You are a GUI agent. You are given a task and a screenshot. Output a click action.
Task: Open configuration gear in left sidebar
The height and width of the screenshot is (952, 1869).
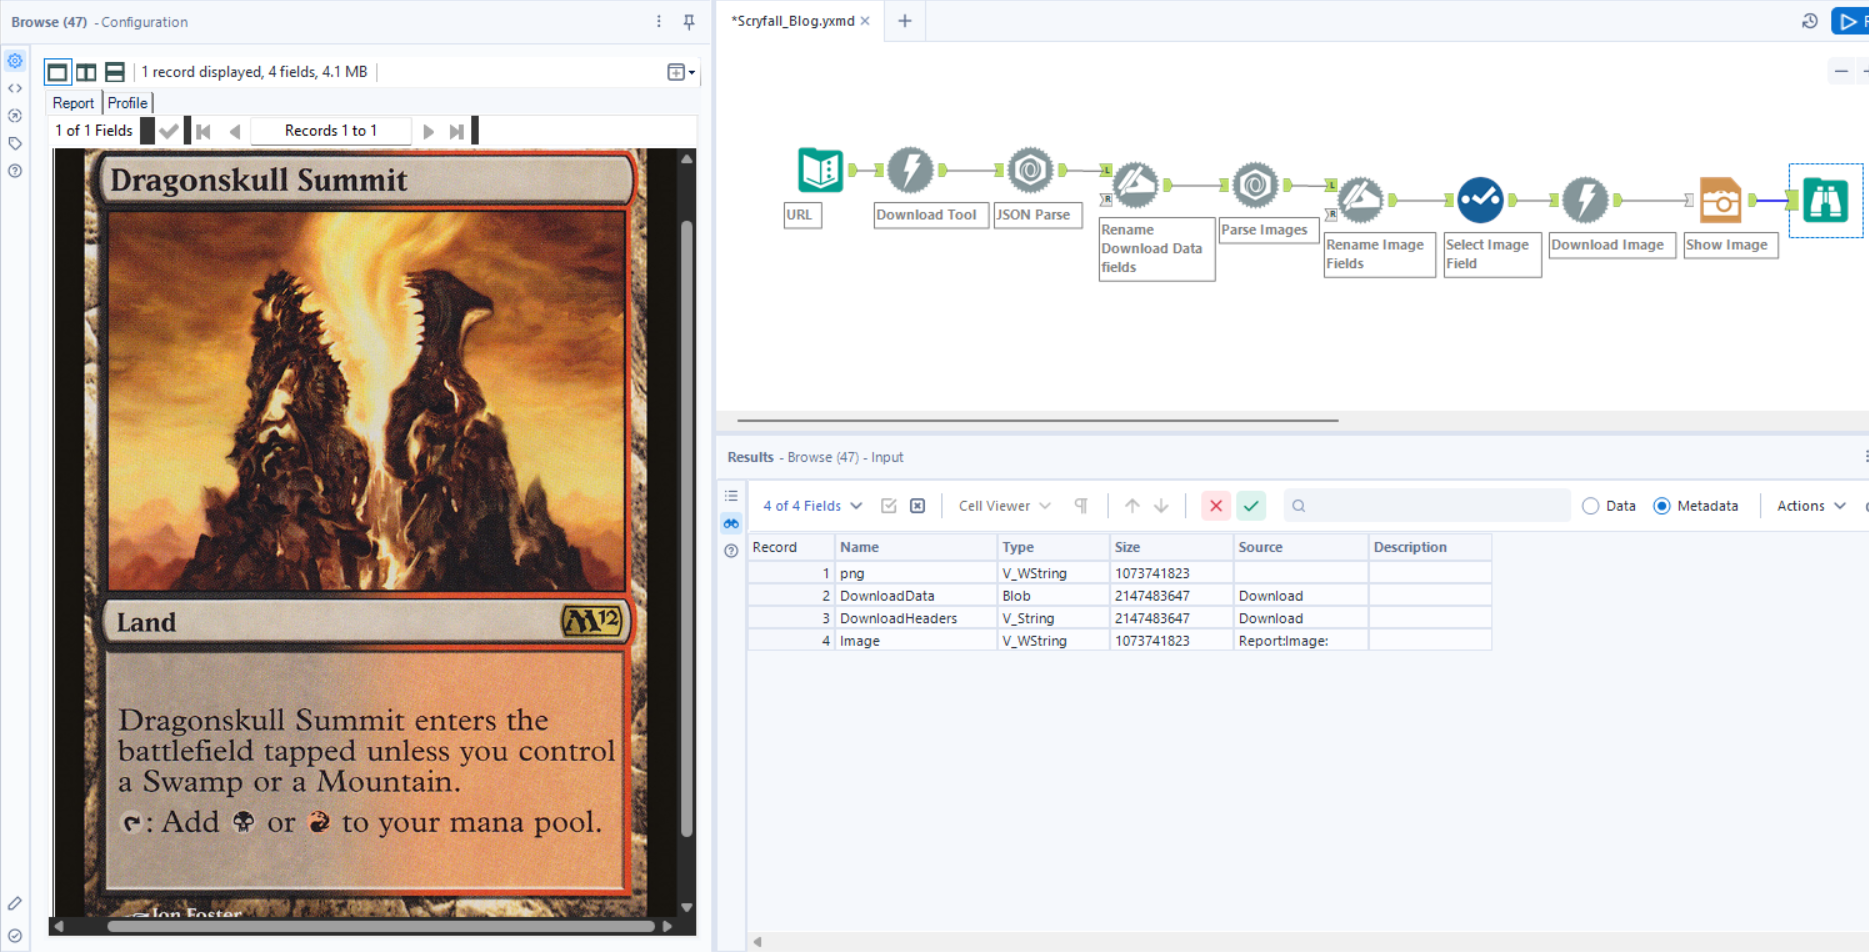(15, 61)
